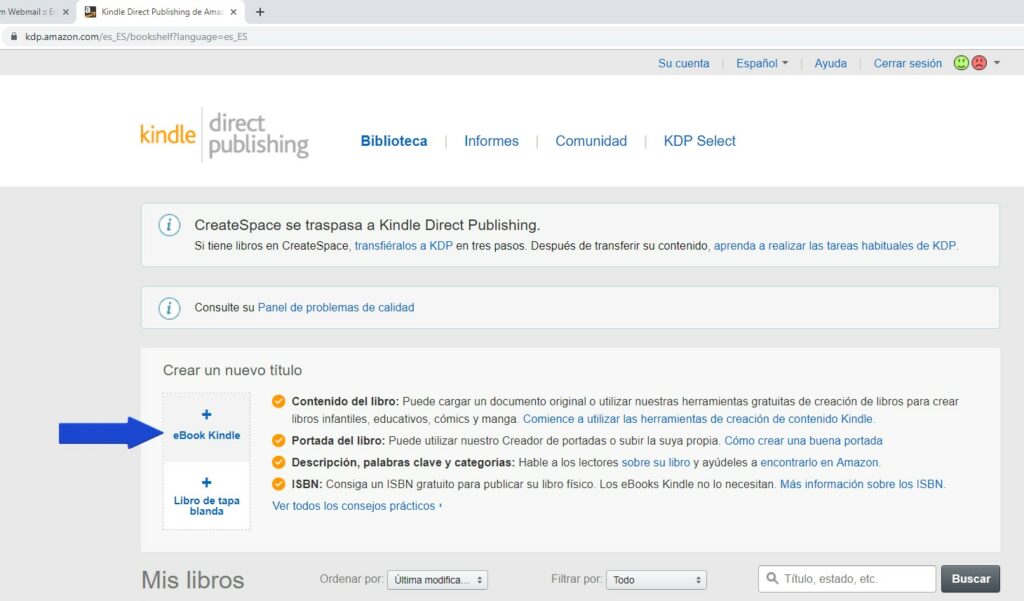1024x601 pixels.
Task: Open Panel de problemas de calidad link
Action: 336,308
